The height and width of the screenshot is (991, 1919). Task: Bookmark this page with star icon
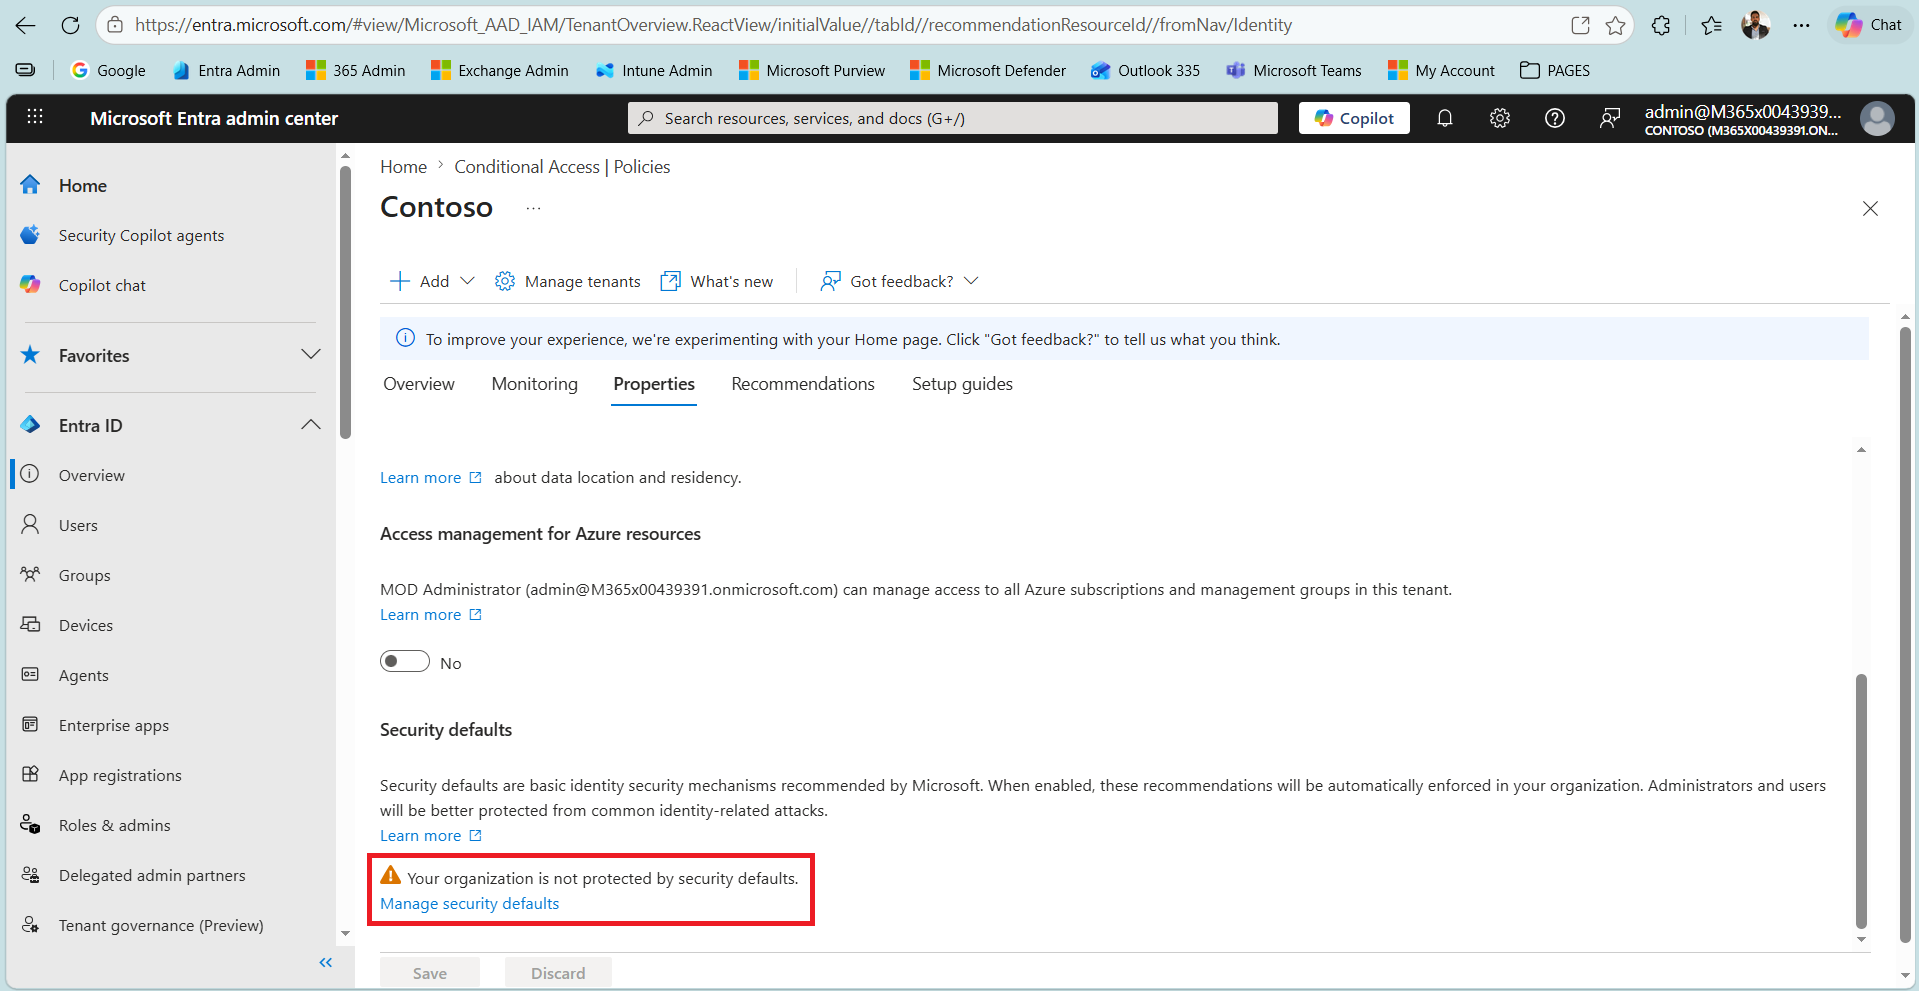(x=1615, y=25)
